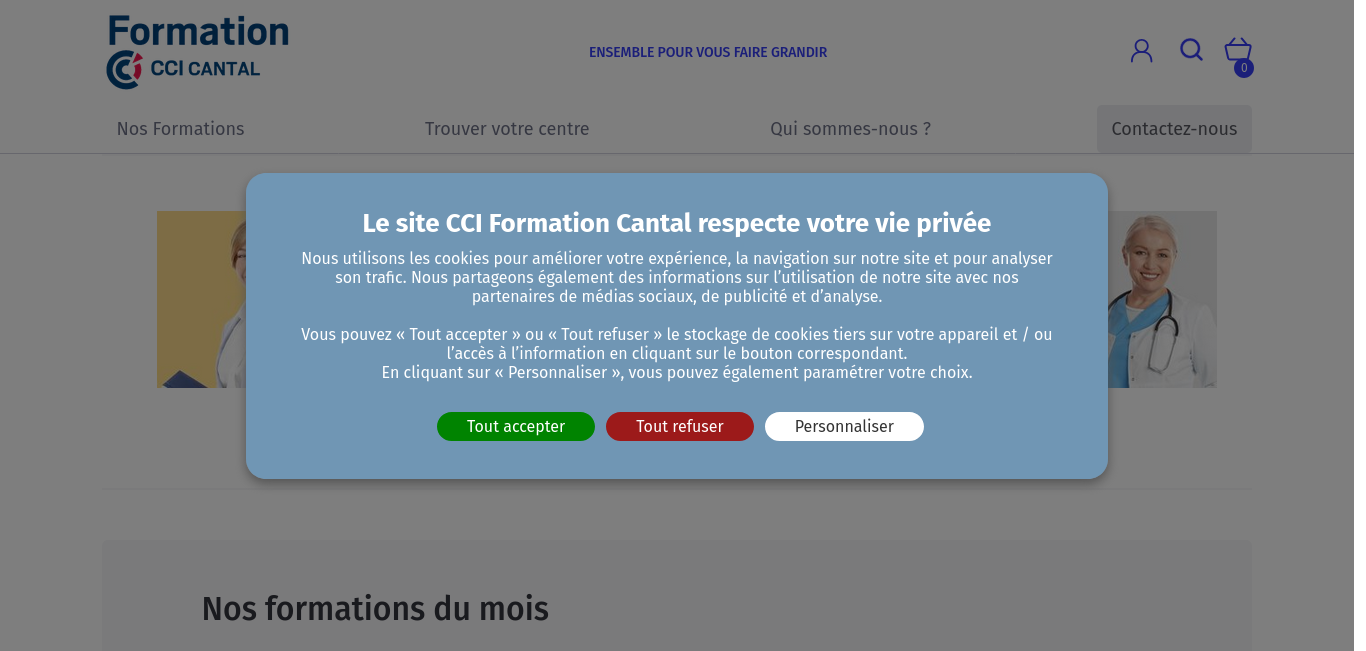Click the paragraph starting "Nous utilisons les cookies"
The height and width of the screenshot is (651, 1366).
tap(676, 277)
